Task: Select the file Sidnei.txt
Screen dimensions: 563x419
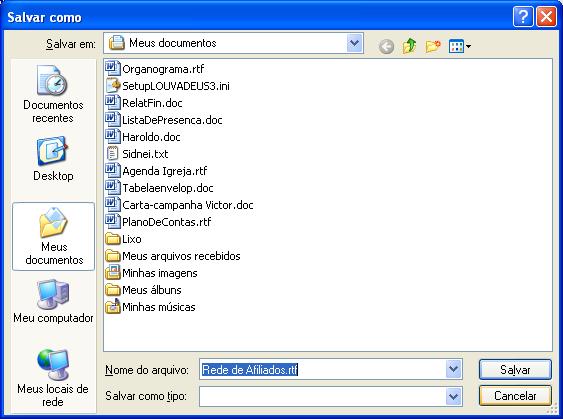Action: click(137, 154)
